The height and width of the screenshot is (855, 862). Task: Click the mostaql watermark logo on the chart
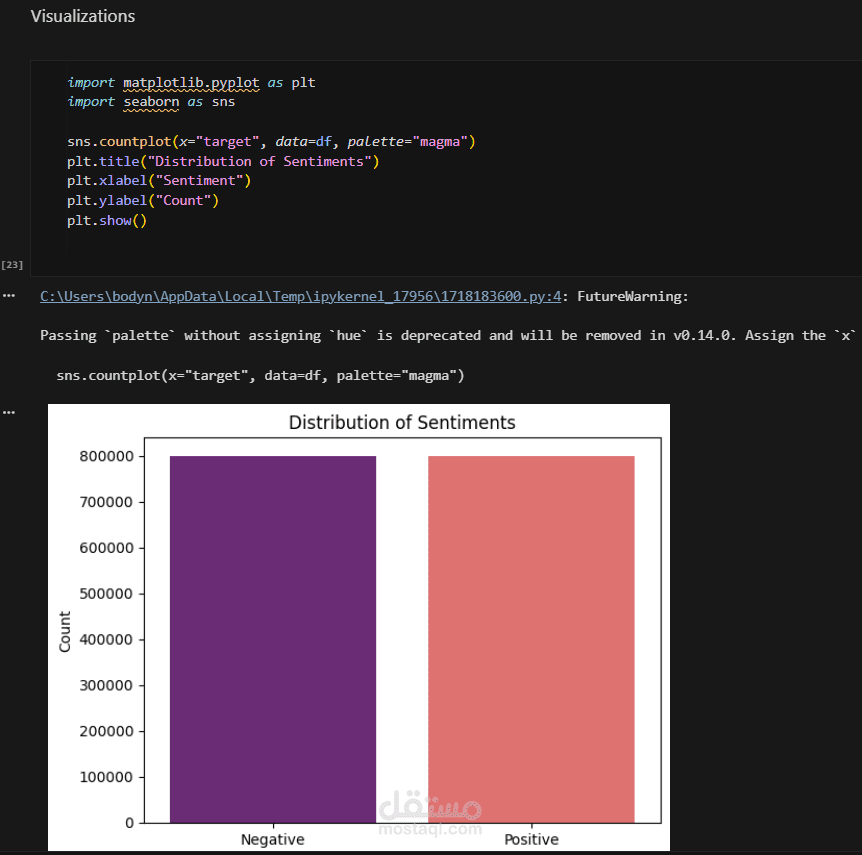tap(431, 813)
